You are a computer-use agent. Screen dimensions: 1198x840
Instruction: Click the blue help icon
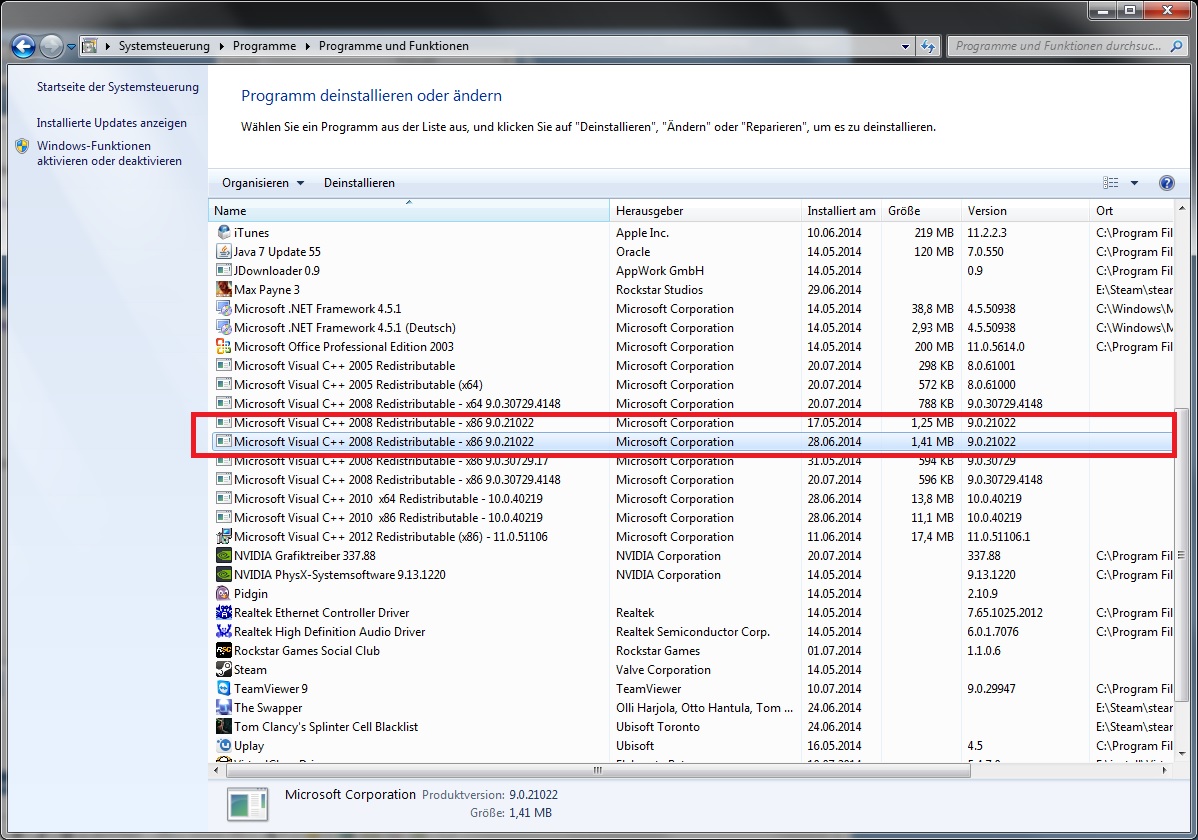pos(1167,183)
